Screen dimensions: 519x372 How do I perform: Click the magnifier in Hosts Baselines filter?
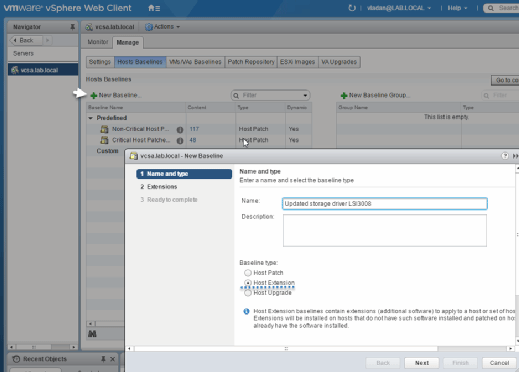[236, 96]
